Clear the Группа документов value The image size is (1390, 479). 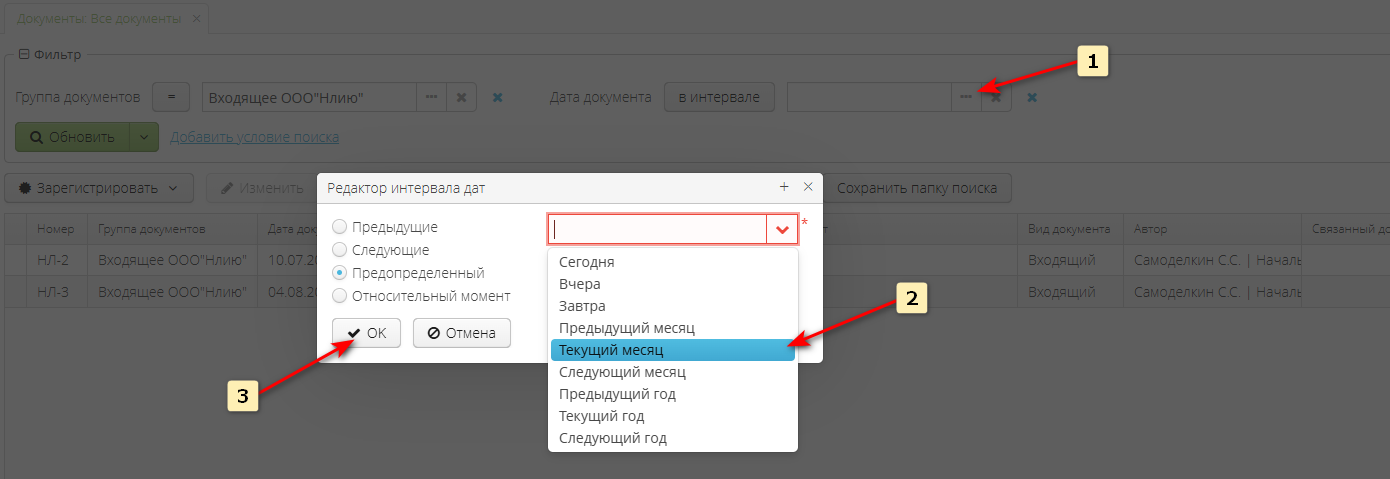461,97
